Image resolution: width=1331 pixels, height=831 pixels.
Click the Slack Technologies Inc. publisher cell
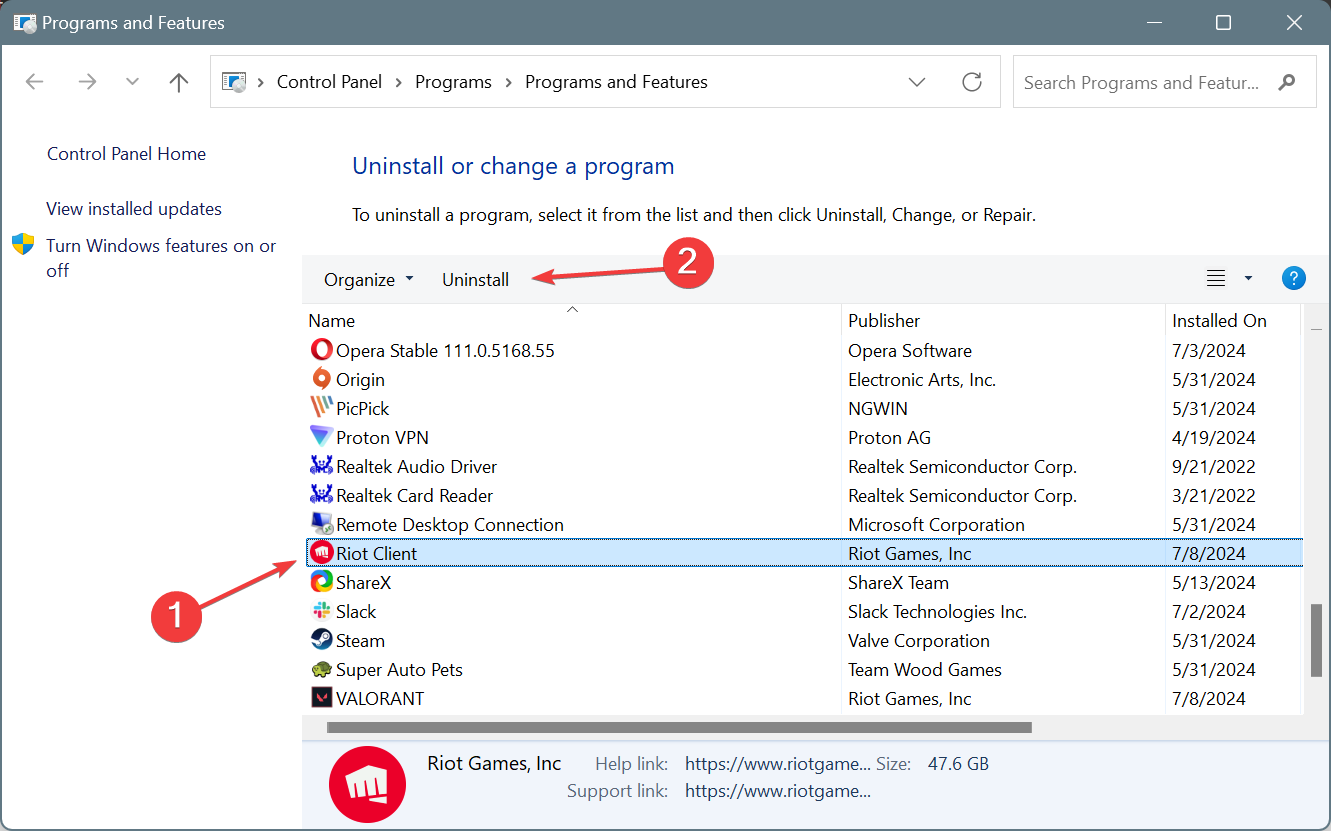click(x=938, y=612)
